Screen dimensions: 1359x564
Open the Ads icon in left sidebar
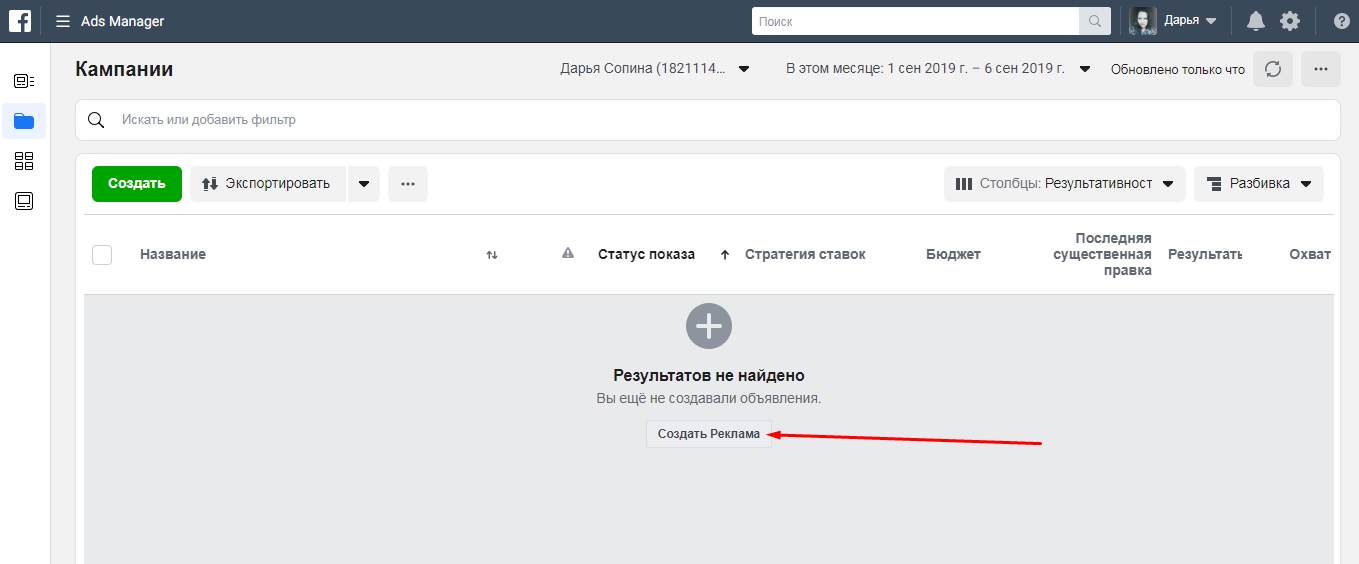point(24,201)
